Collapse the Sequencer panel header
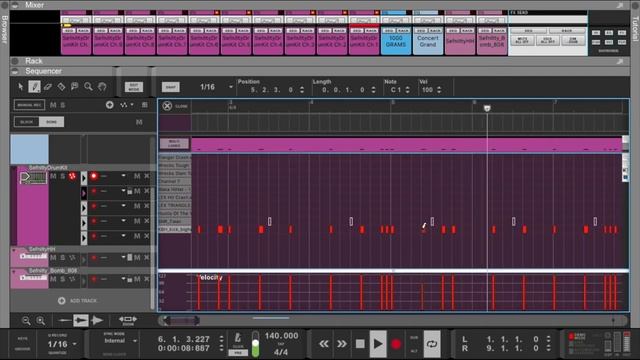640x360 pixels. (16, 71)
